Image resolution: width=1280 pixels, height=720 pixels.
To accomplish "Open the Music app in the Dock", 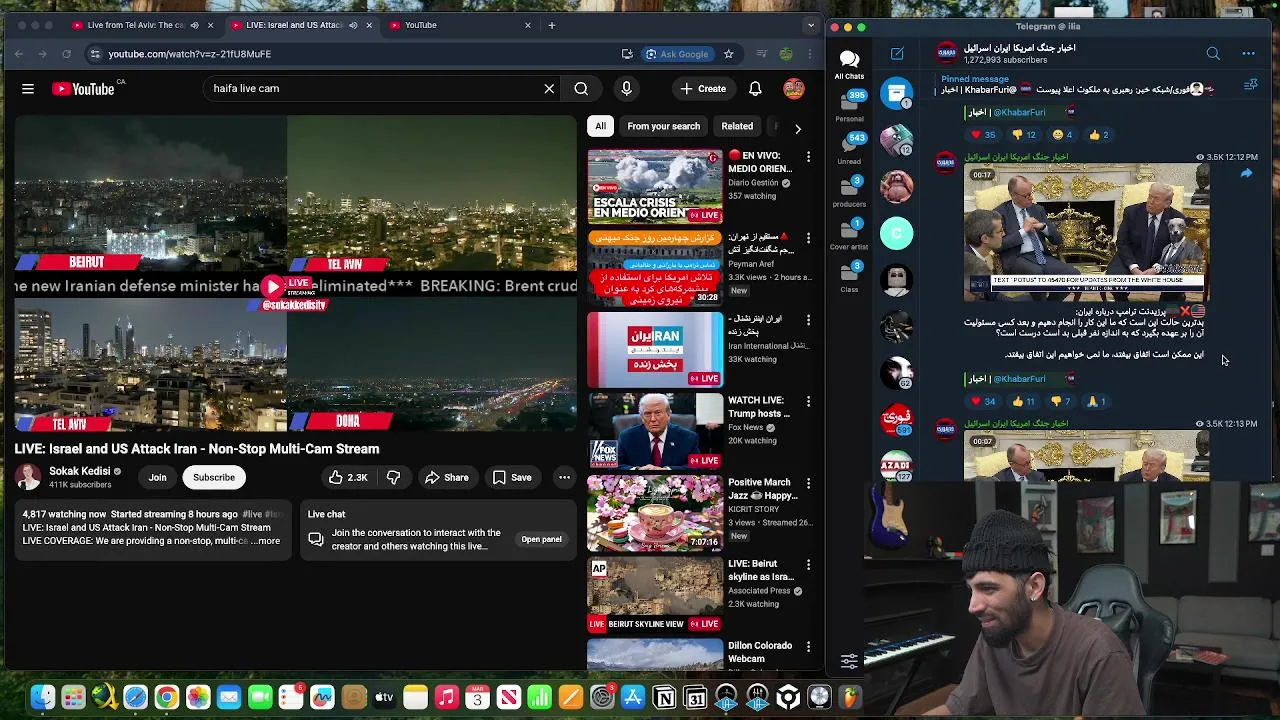I will pyautogui.click(x=446, y=697).
